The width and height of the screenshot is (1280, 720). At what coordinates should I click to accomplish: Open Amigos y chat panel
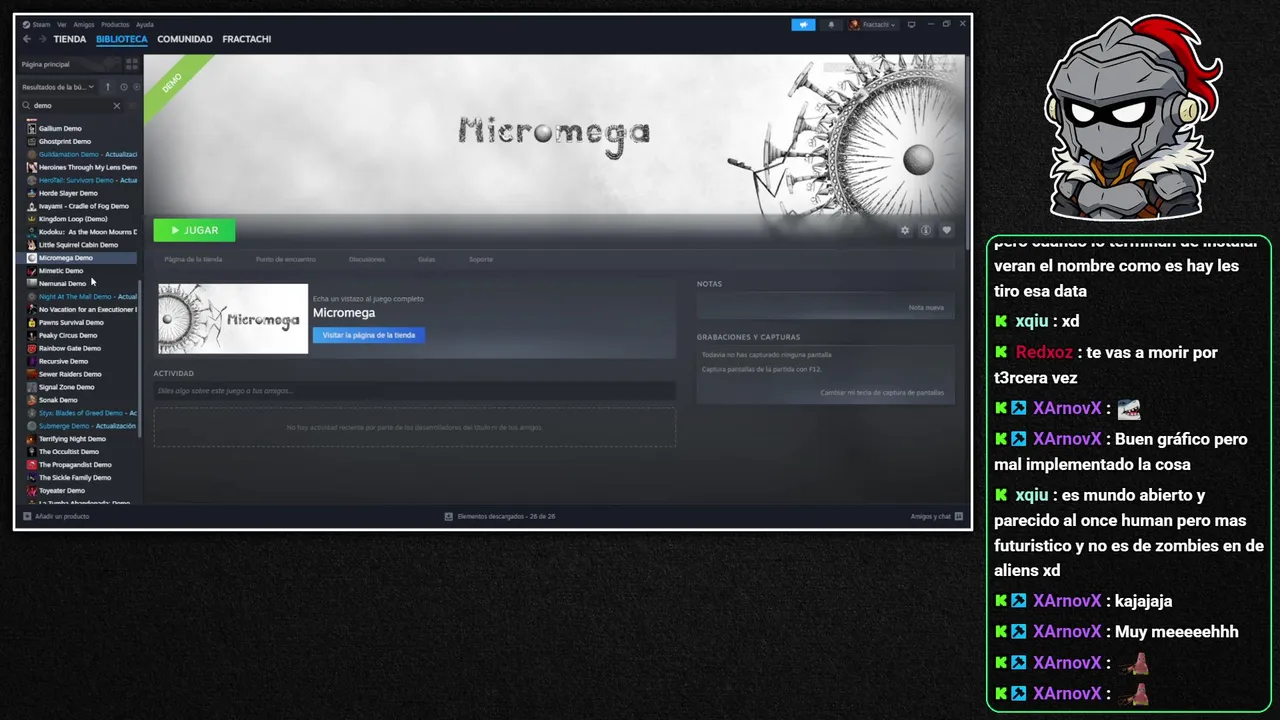point(936,517)
